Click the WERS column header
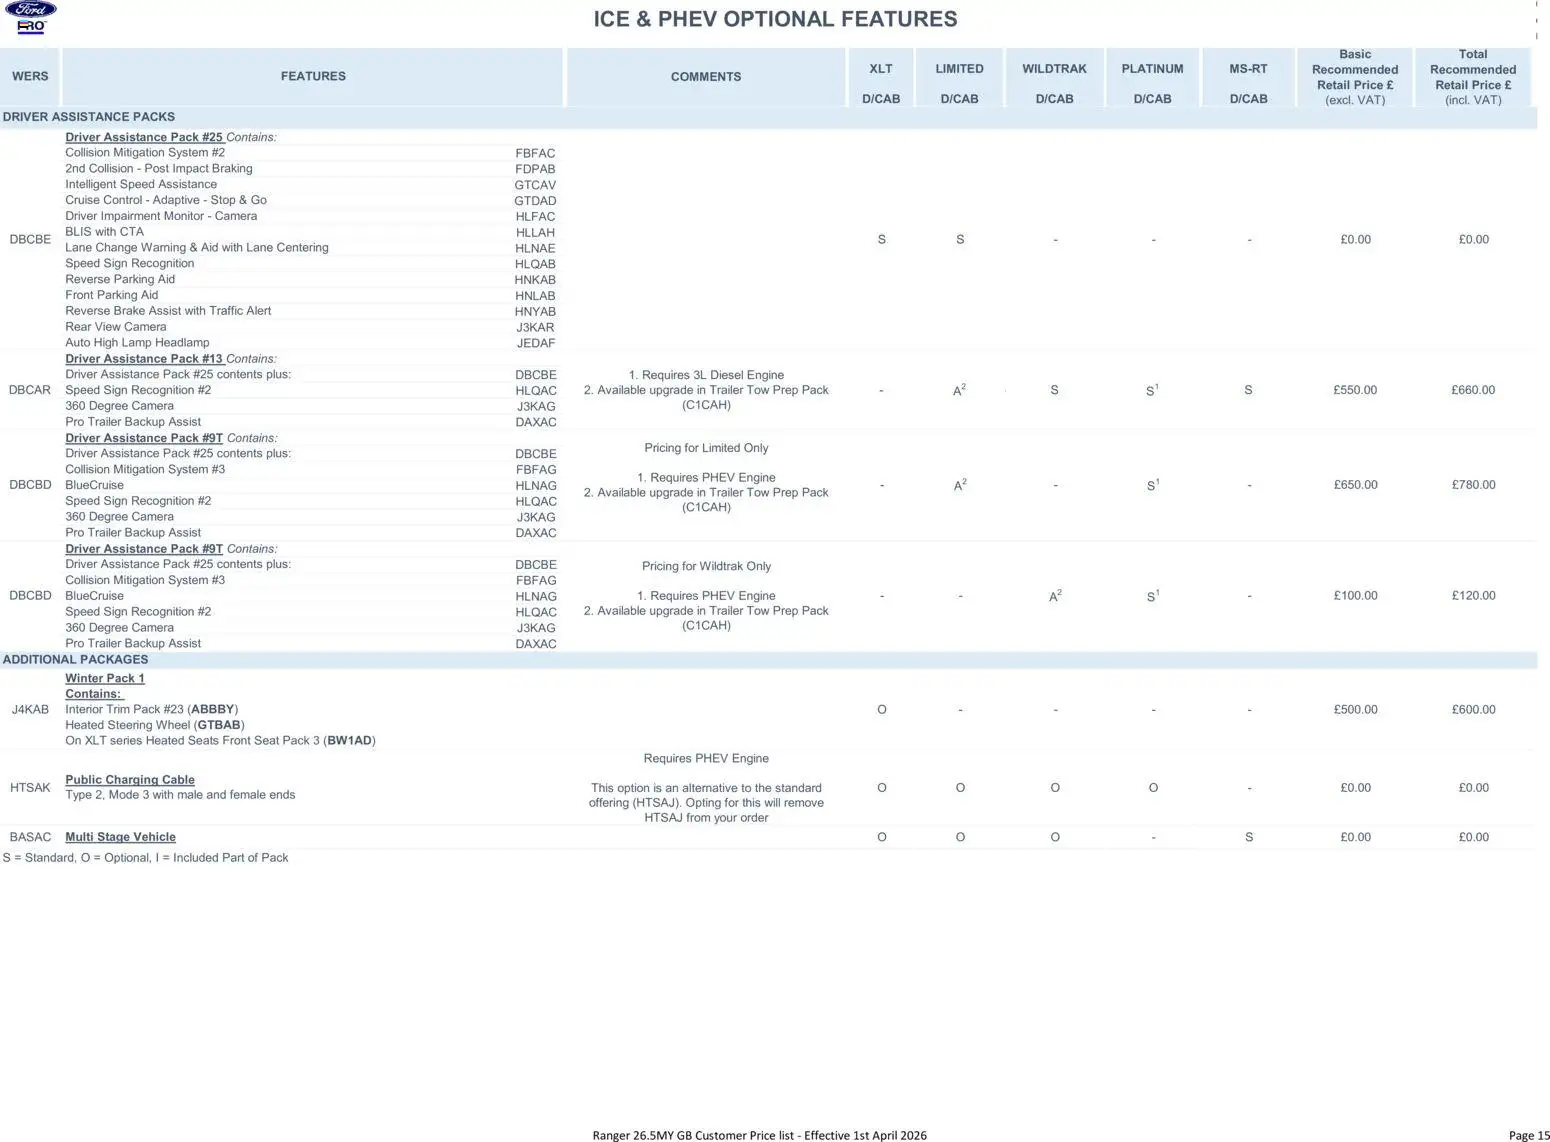This screenshot has width=1550, height=1142. pos(30,76)
